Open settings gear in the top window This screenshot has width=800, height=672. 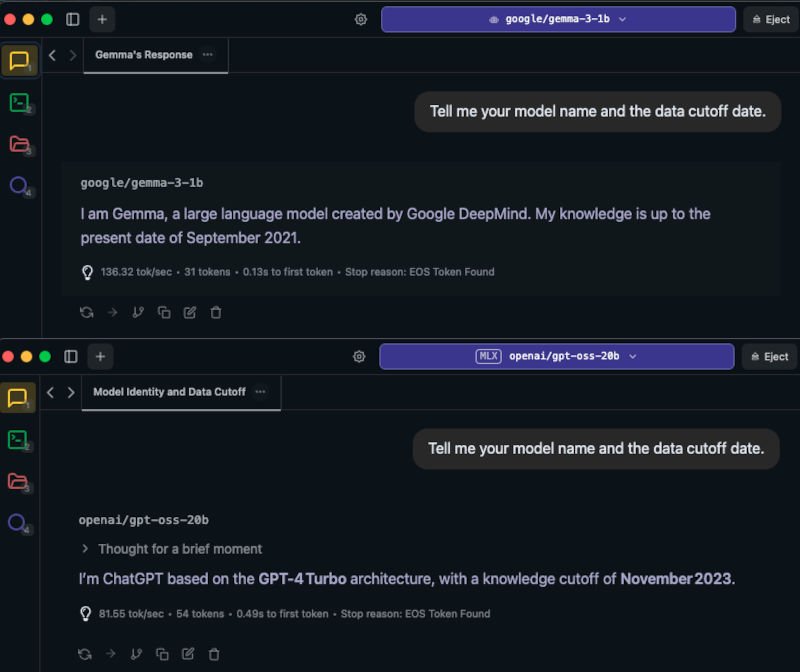[361, 19]
